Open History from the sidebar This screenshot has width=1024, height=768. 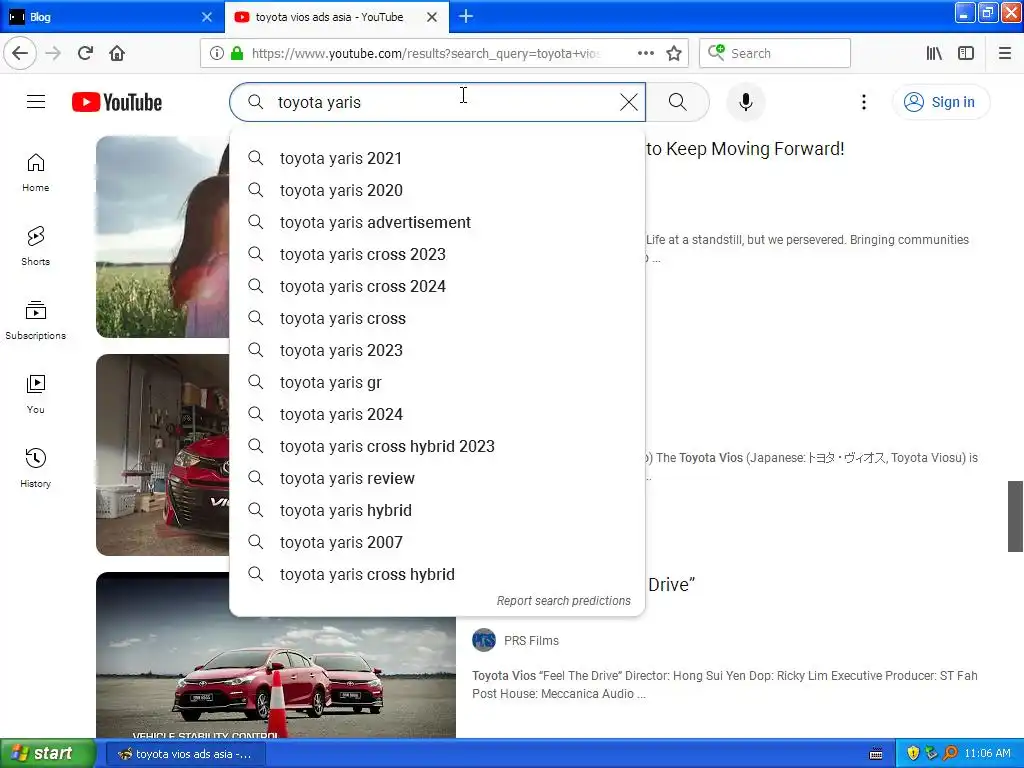pos(35,468)
